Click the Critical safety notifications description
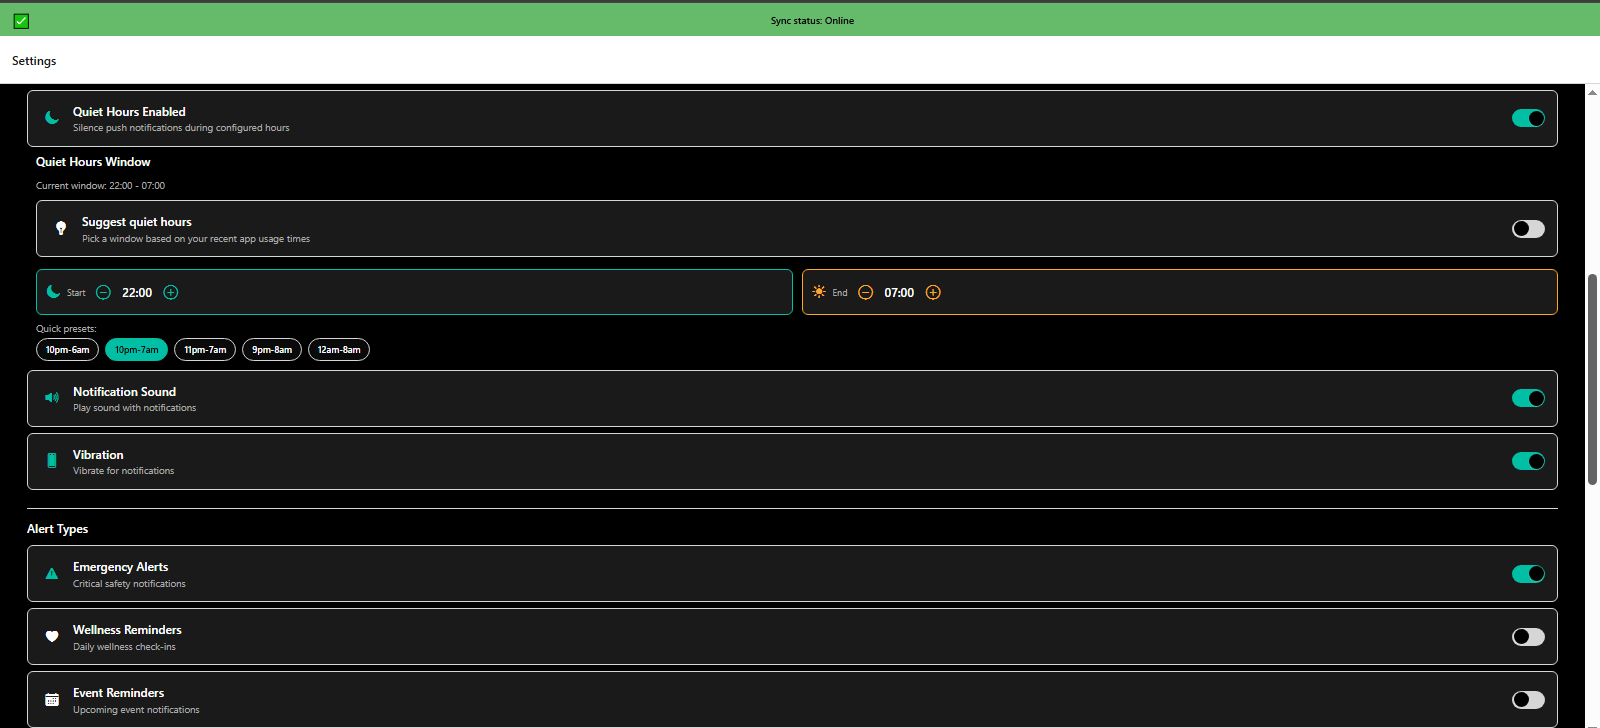This screenshot has height=728, width=1600. pyautogui.click(x=129, y=584)
